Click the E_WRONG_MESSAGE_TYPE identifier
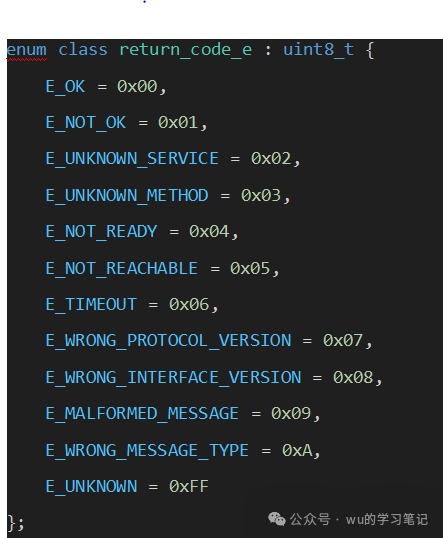The image size is (443, 538). 147,451
